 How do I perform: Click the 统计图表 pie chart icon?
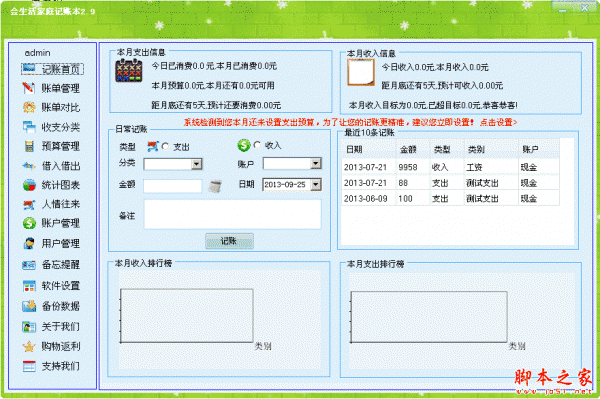click(29, 185)
